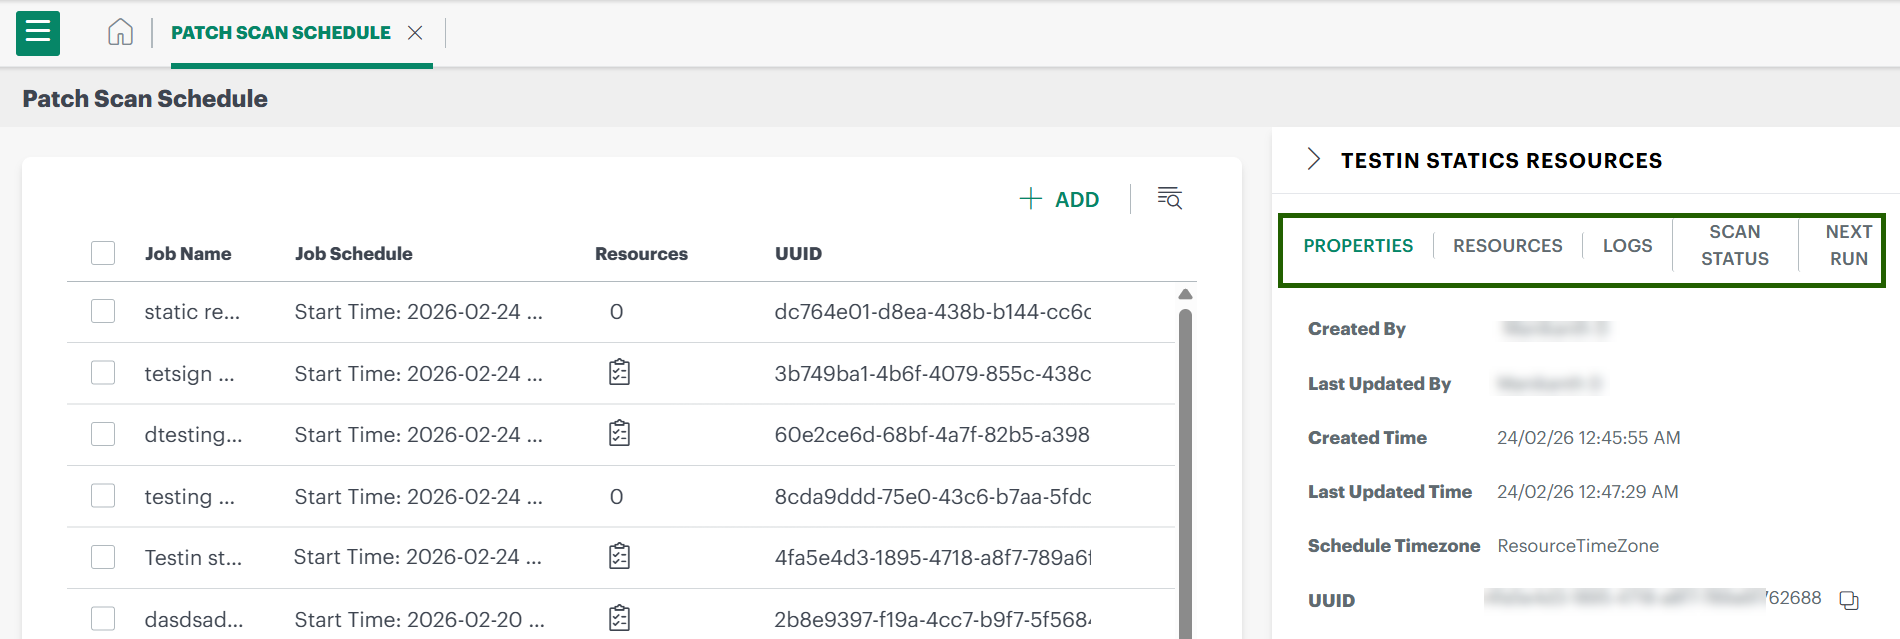Click the clipboard icon in the dtesting row
The height and width of the screenshot is (639, 1900).
pos(620,434)
